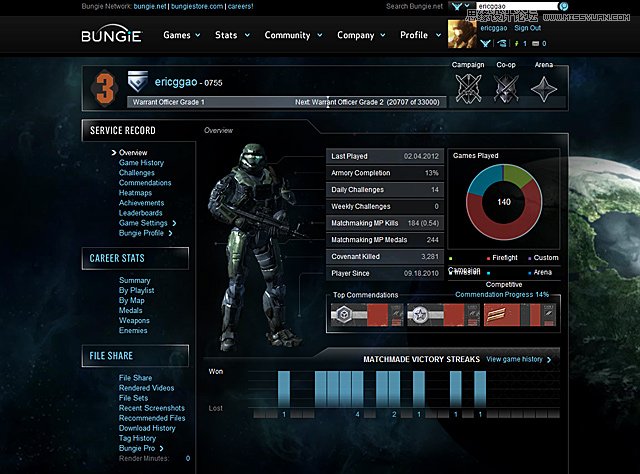Open By Map career stats
640x474 pixels.
(x=131, y=300)
